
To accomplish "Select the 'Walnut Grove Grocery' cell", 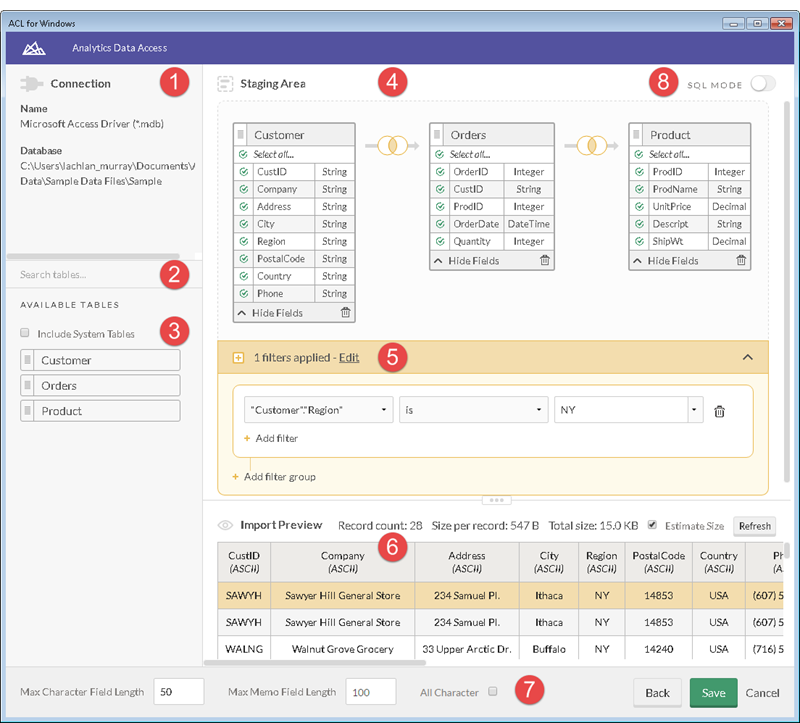I will tap(342, 649).
